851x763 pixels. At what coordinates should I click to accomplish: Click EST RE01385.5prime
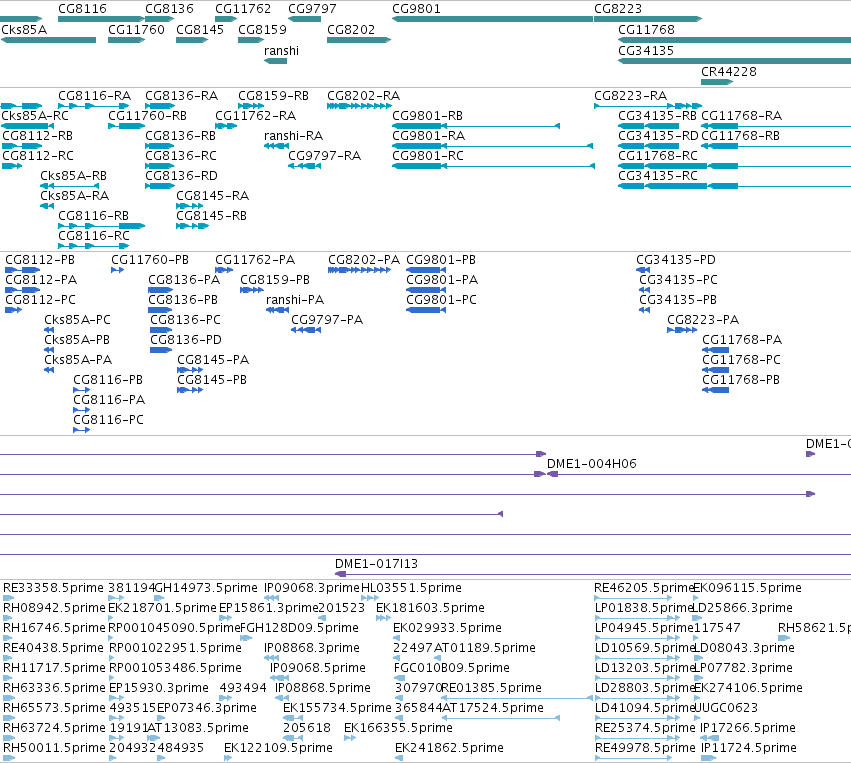point(491,688)
